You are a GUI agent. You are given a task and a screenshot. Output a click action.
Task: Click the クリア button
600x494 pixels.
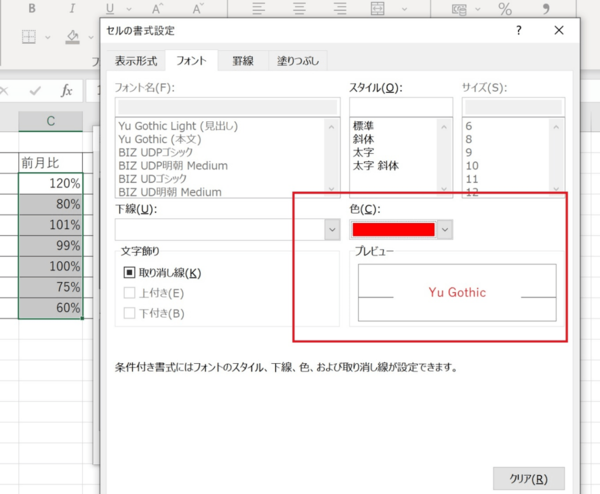click(x=528, y=478)
